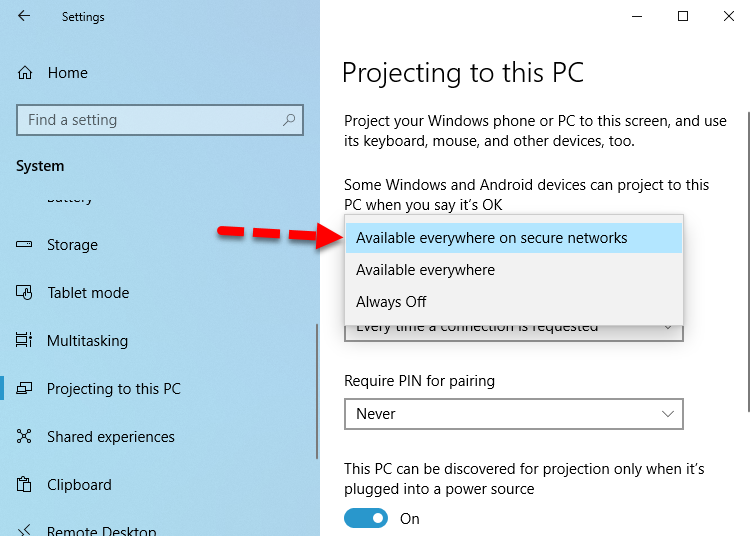
Task: Go to Remote Desktop settings
Action: click(101, 530)
